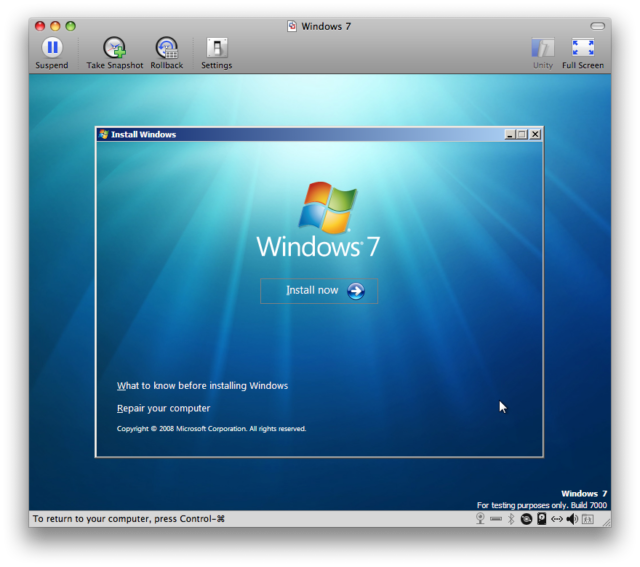640x567 pixels.
Task: Enter Full Screen mode
Action: 583,53
